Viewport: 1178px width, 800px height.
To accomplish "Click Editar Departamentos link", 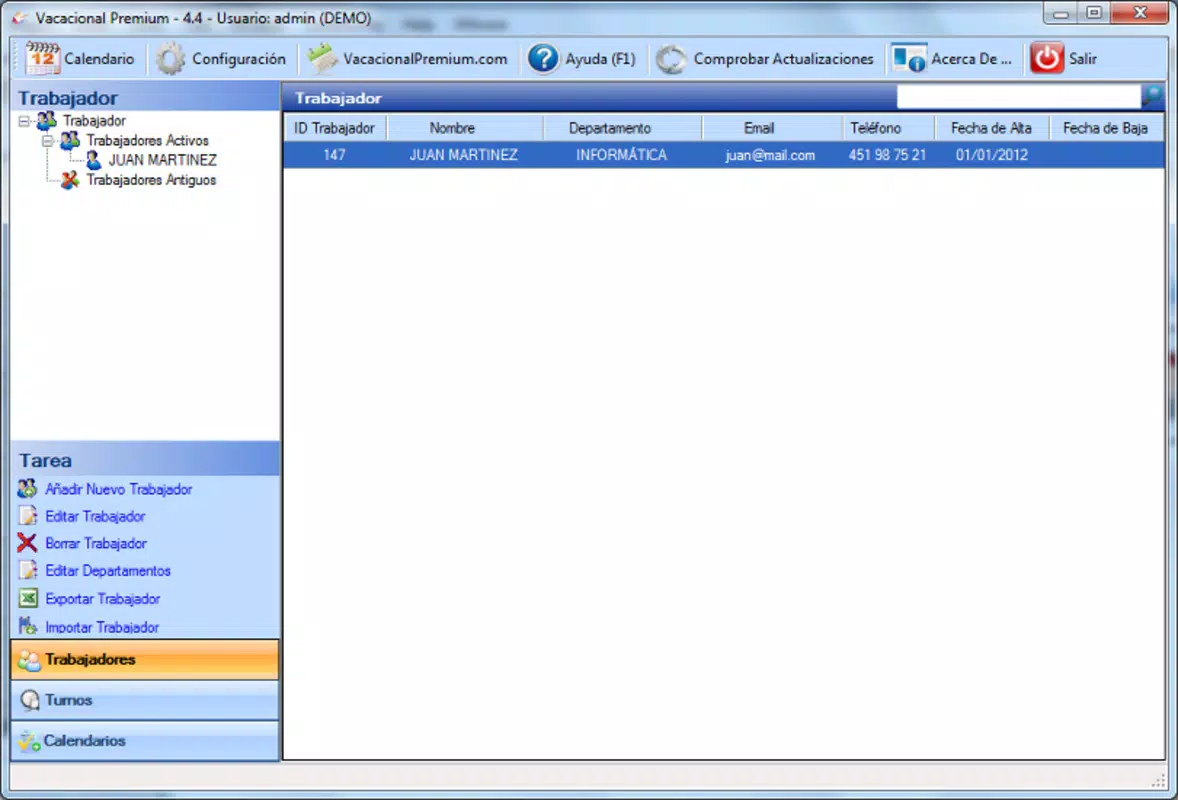I will pos(108,570).
